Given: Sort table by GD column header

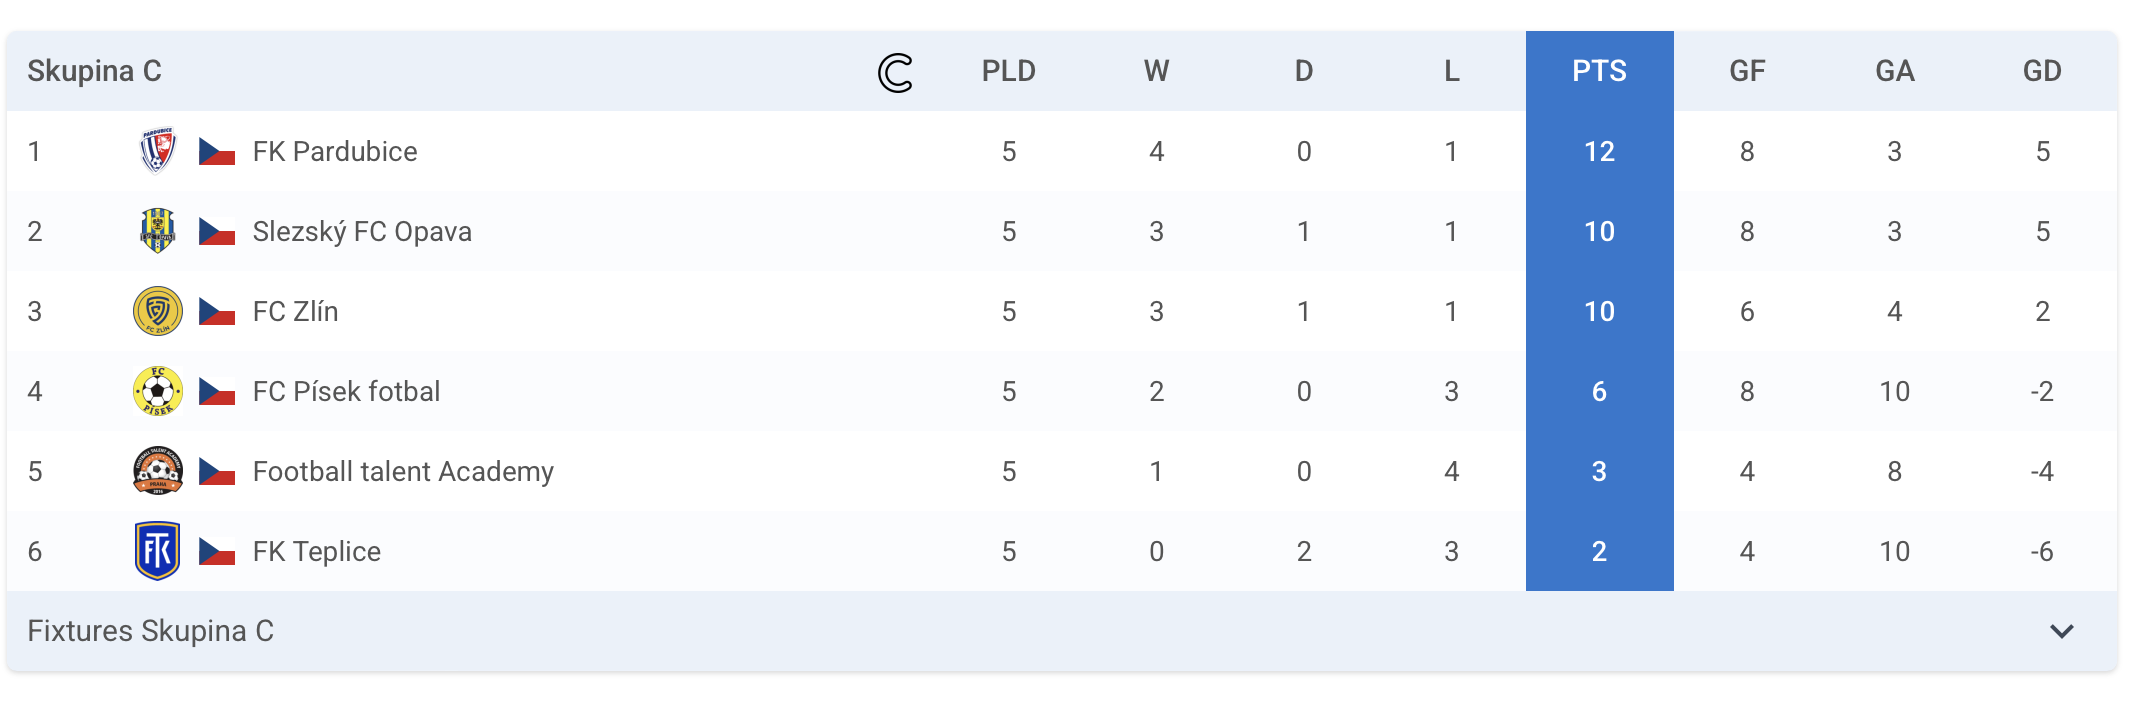Looking at the screenshot, I should pos(2042,71).
